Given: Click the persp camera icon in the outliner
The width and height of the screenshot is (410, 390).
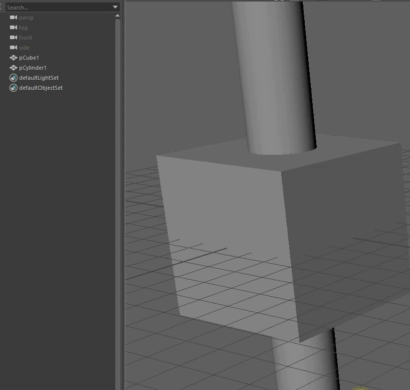Looking at the screenshot, I should tap(13, 17).
